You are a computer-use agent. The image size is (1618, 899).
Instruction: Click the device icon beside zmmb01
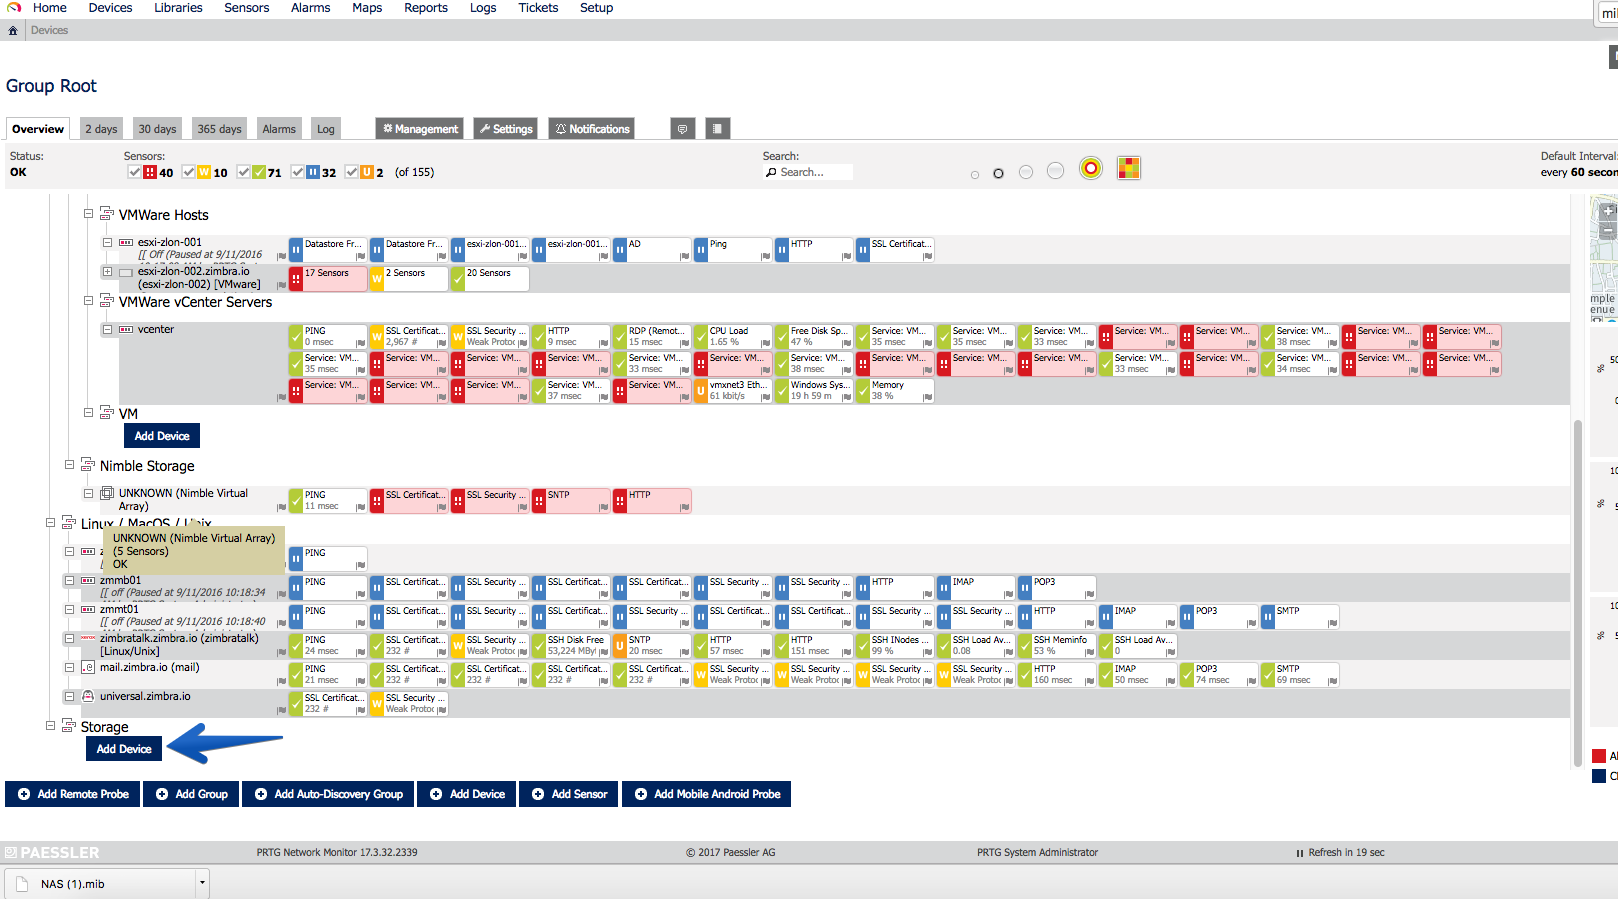(88, 580)
